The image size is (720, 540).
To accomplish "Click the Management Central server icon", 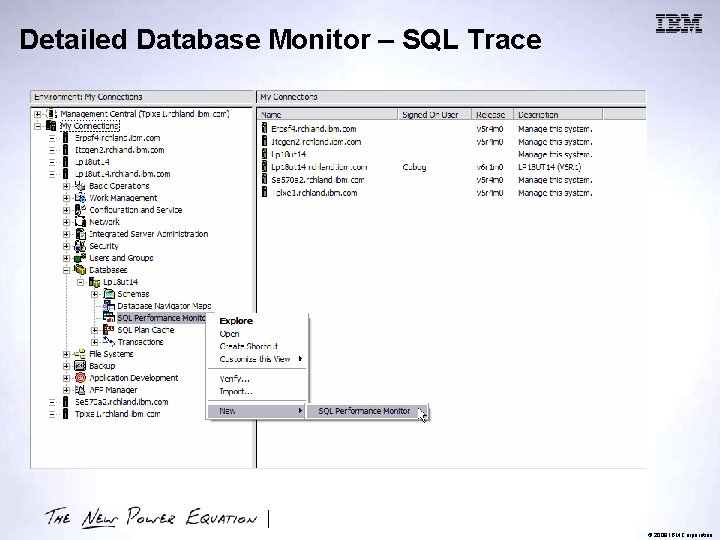I will (x=51, y=114).
